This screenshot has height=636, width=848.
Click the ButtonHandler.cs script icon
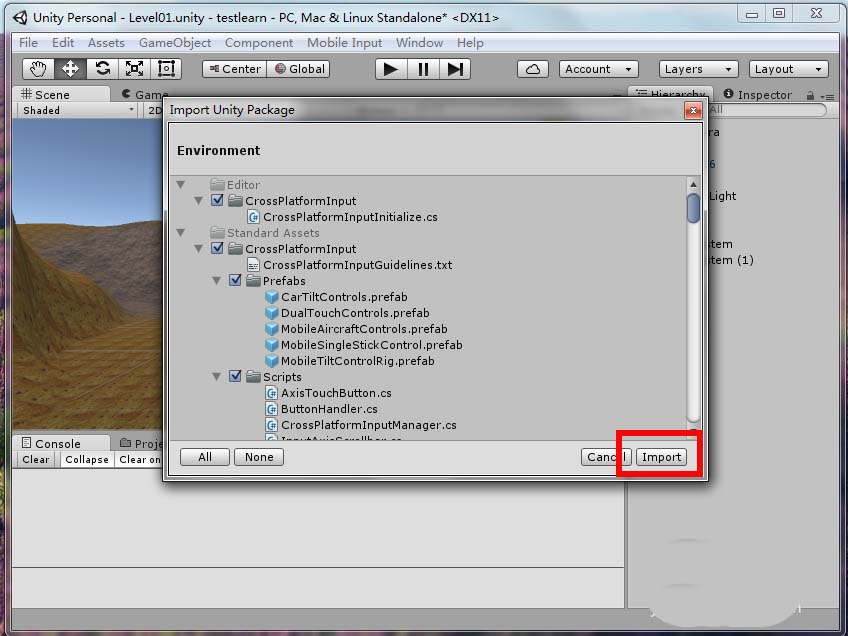(272, 409)
